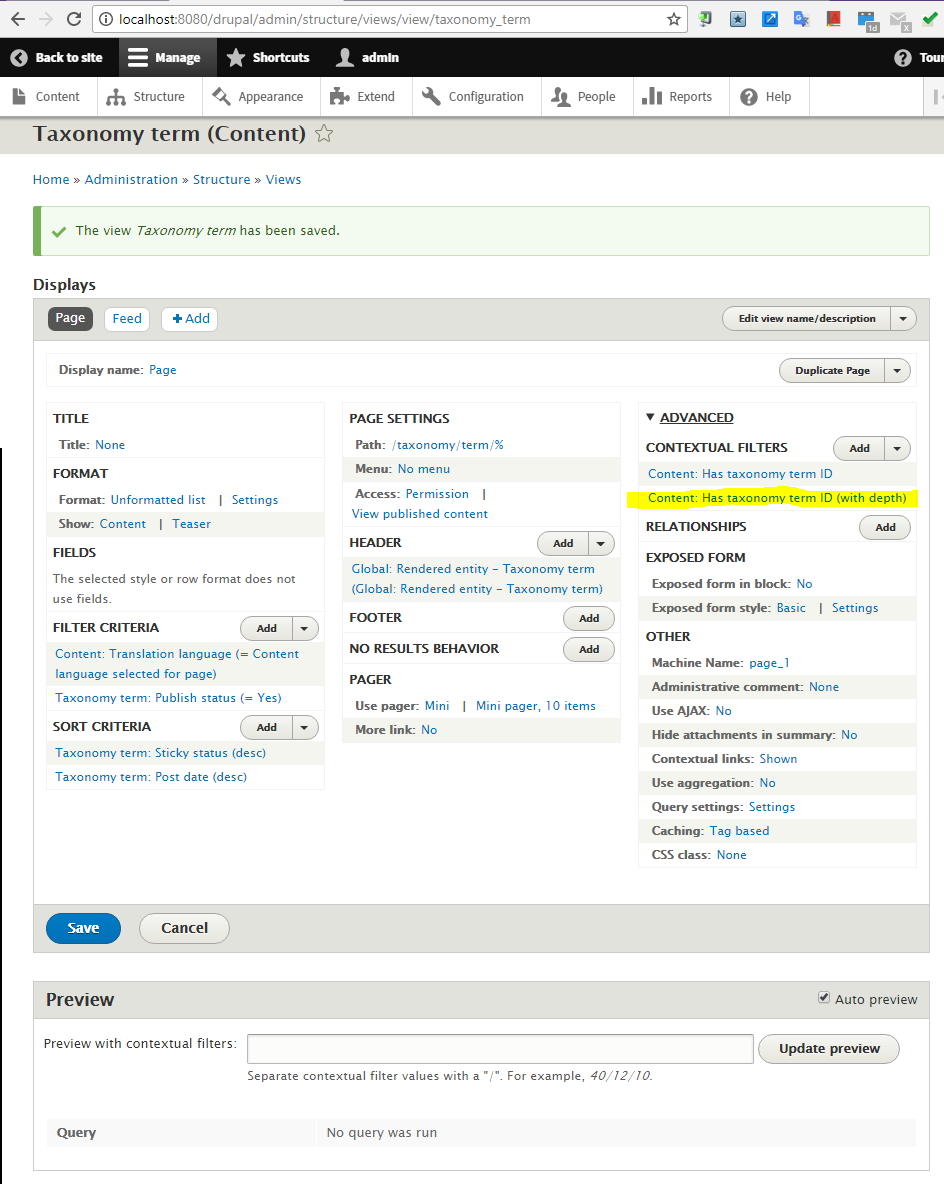944x1184 pixels.
Task: Toggle the Auto preview checkbox
Action: click(x=825, y=997)
